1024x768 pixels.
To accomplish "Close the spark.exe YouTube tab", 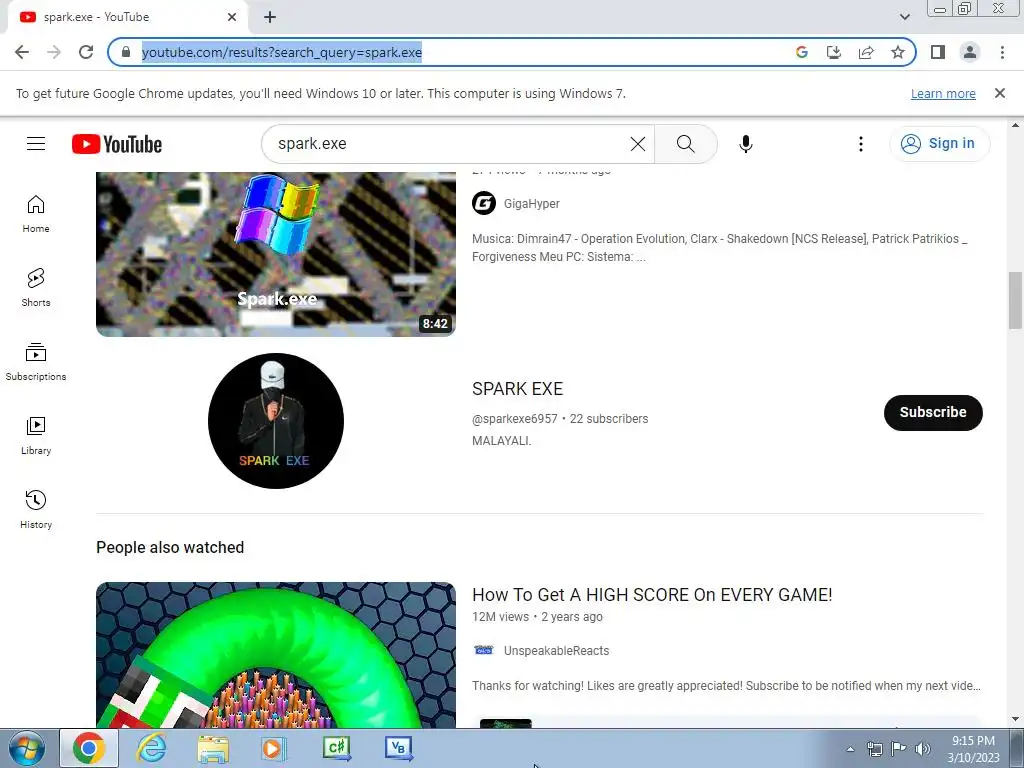I will pos(232,17).
